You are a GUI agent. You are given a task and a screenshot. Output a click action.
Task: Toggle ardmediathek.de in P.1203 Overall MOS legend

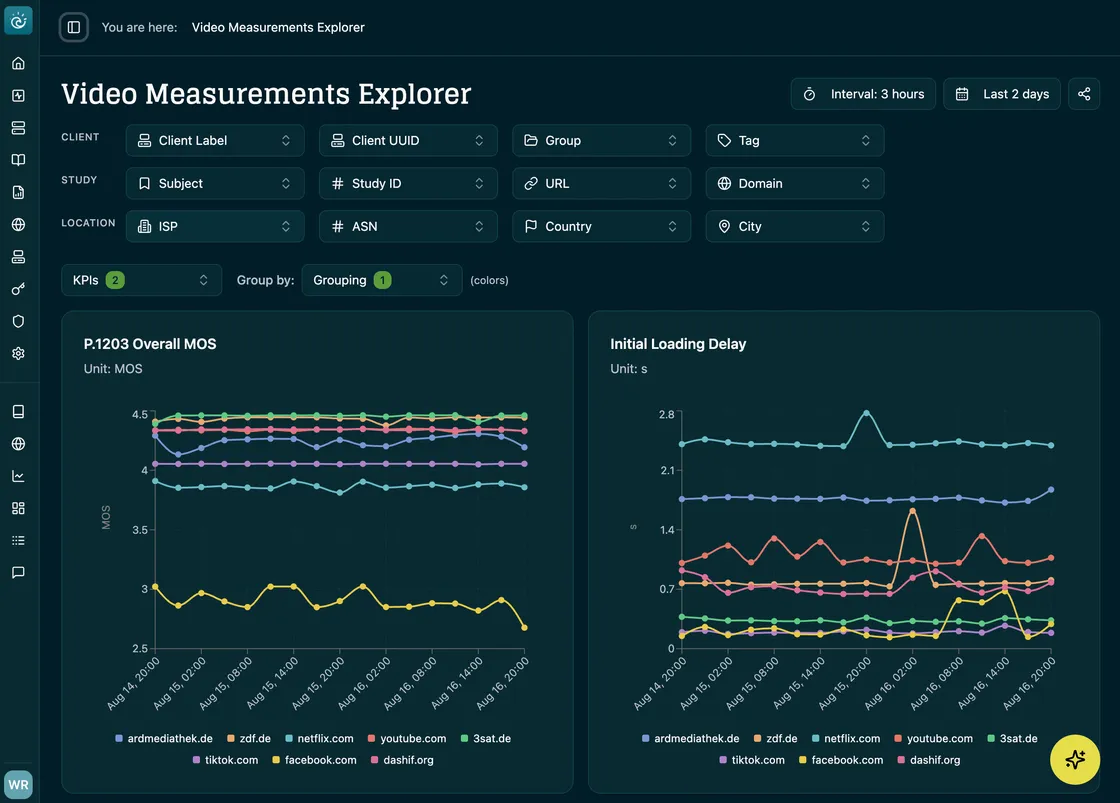pyautogui.click(x=164, y=739)
